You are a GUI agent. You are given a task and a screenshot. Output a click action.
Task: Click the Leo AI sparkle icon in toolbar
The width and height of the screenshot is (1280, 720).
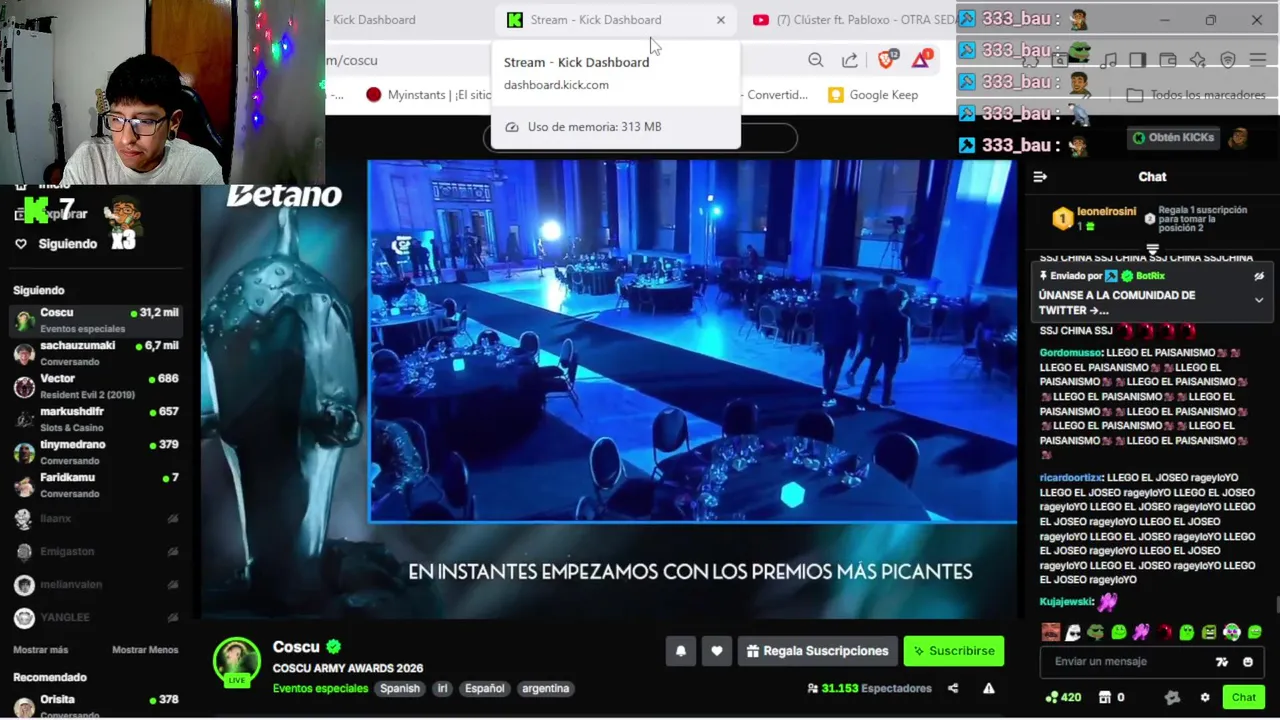(1198, 60)
